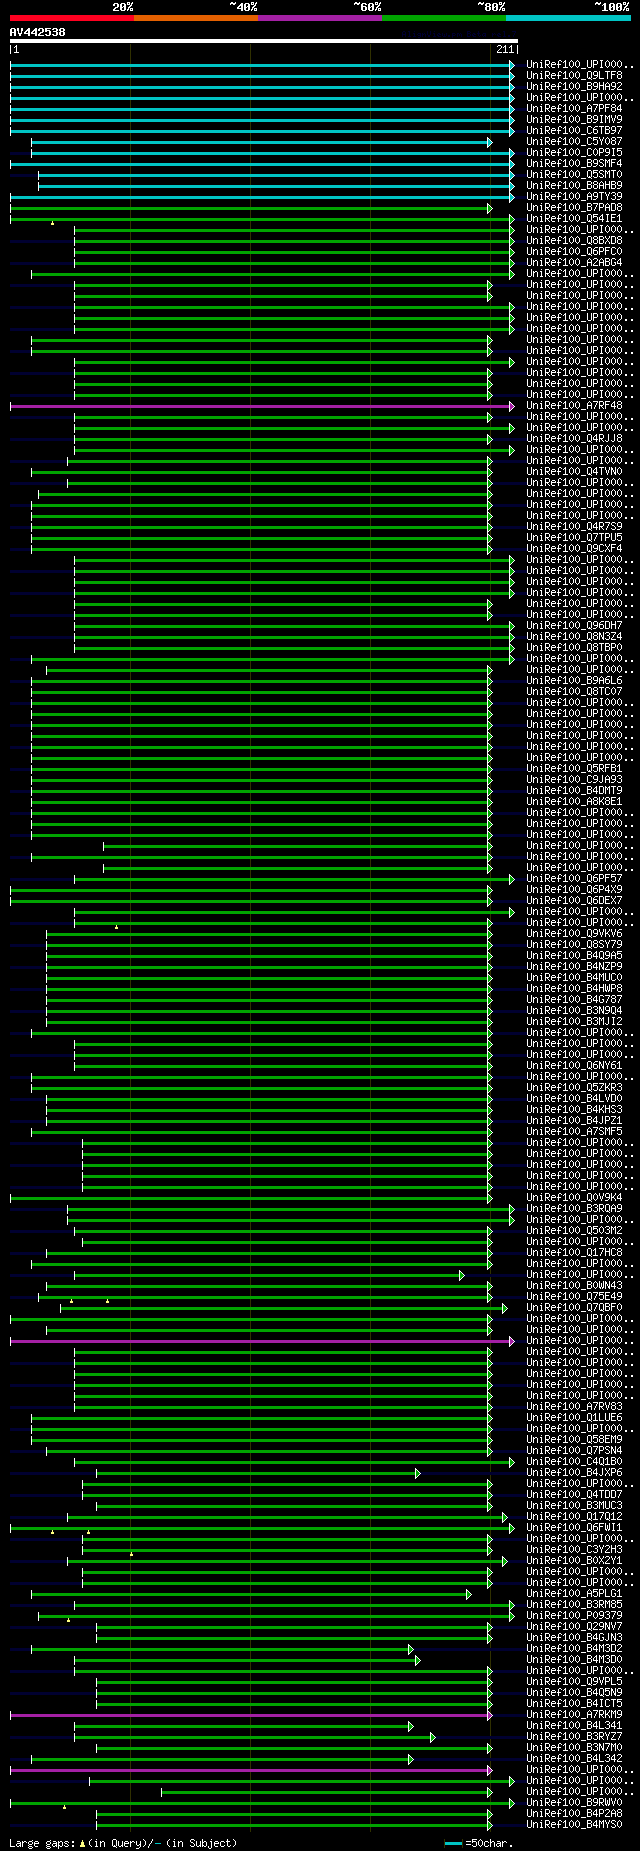Click the red 20% identity legend segment
Screen dimensions: 640x1851
[71, 17]
